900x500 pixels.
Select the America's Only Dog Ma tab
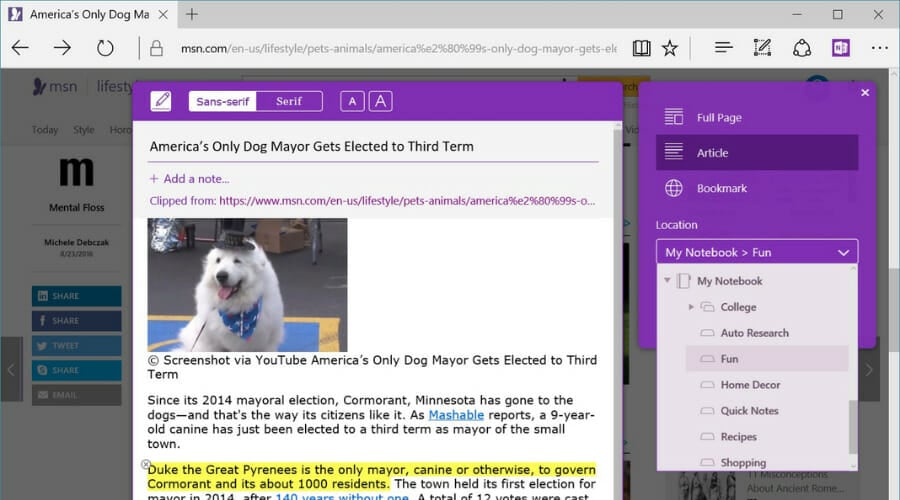[x=89, y=14]
